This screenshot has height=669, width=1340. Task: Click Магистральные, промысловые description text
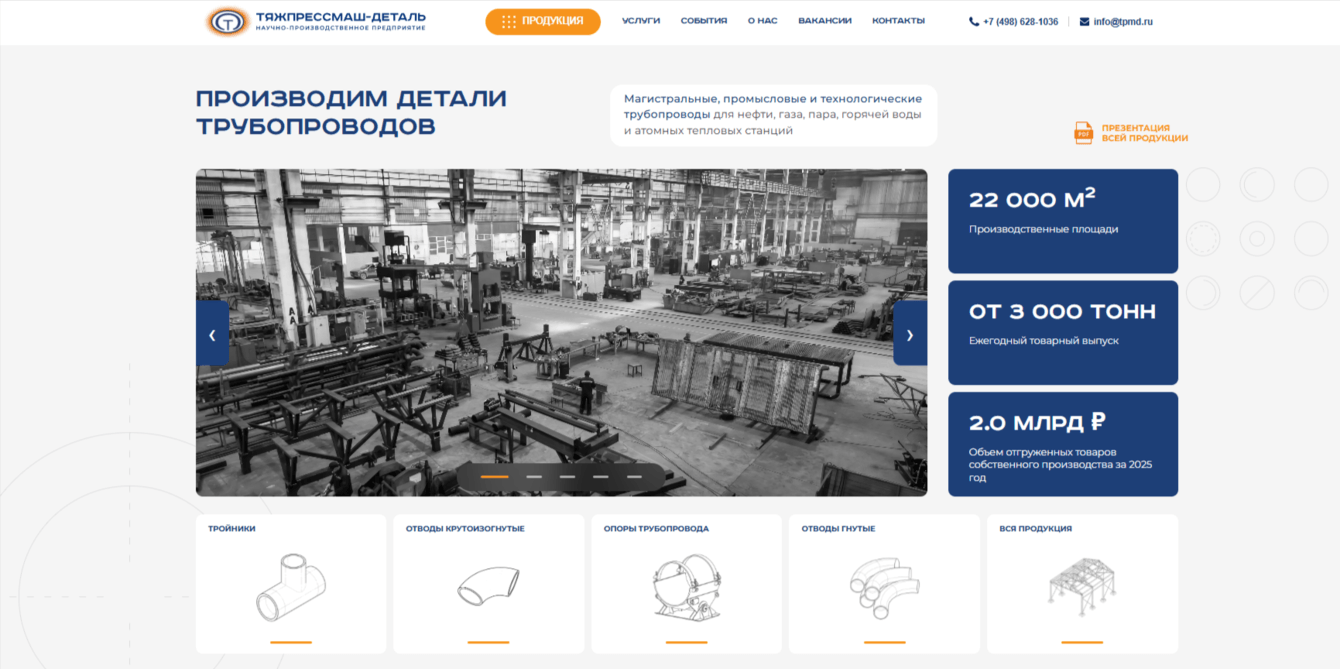click(x=773, y=115)
